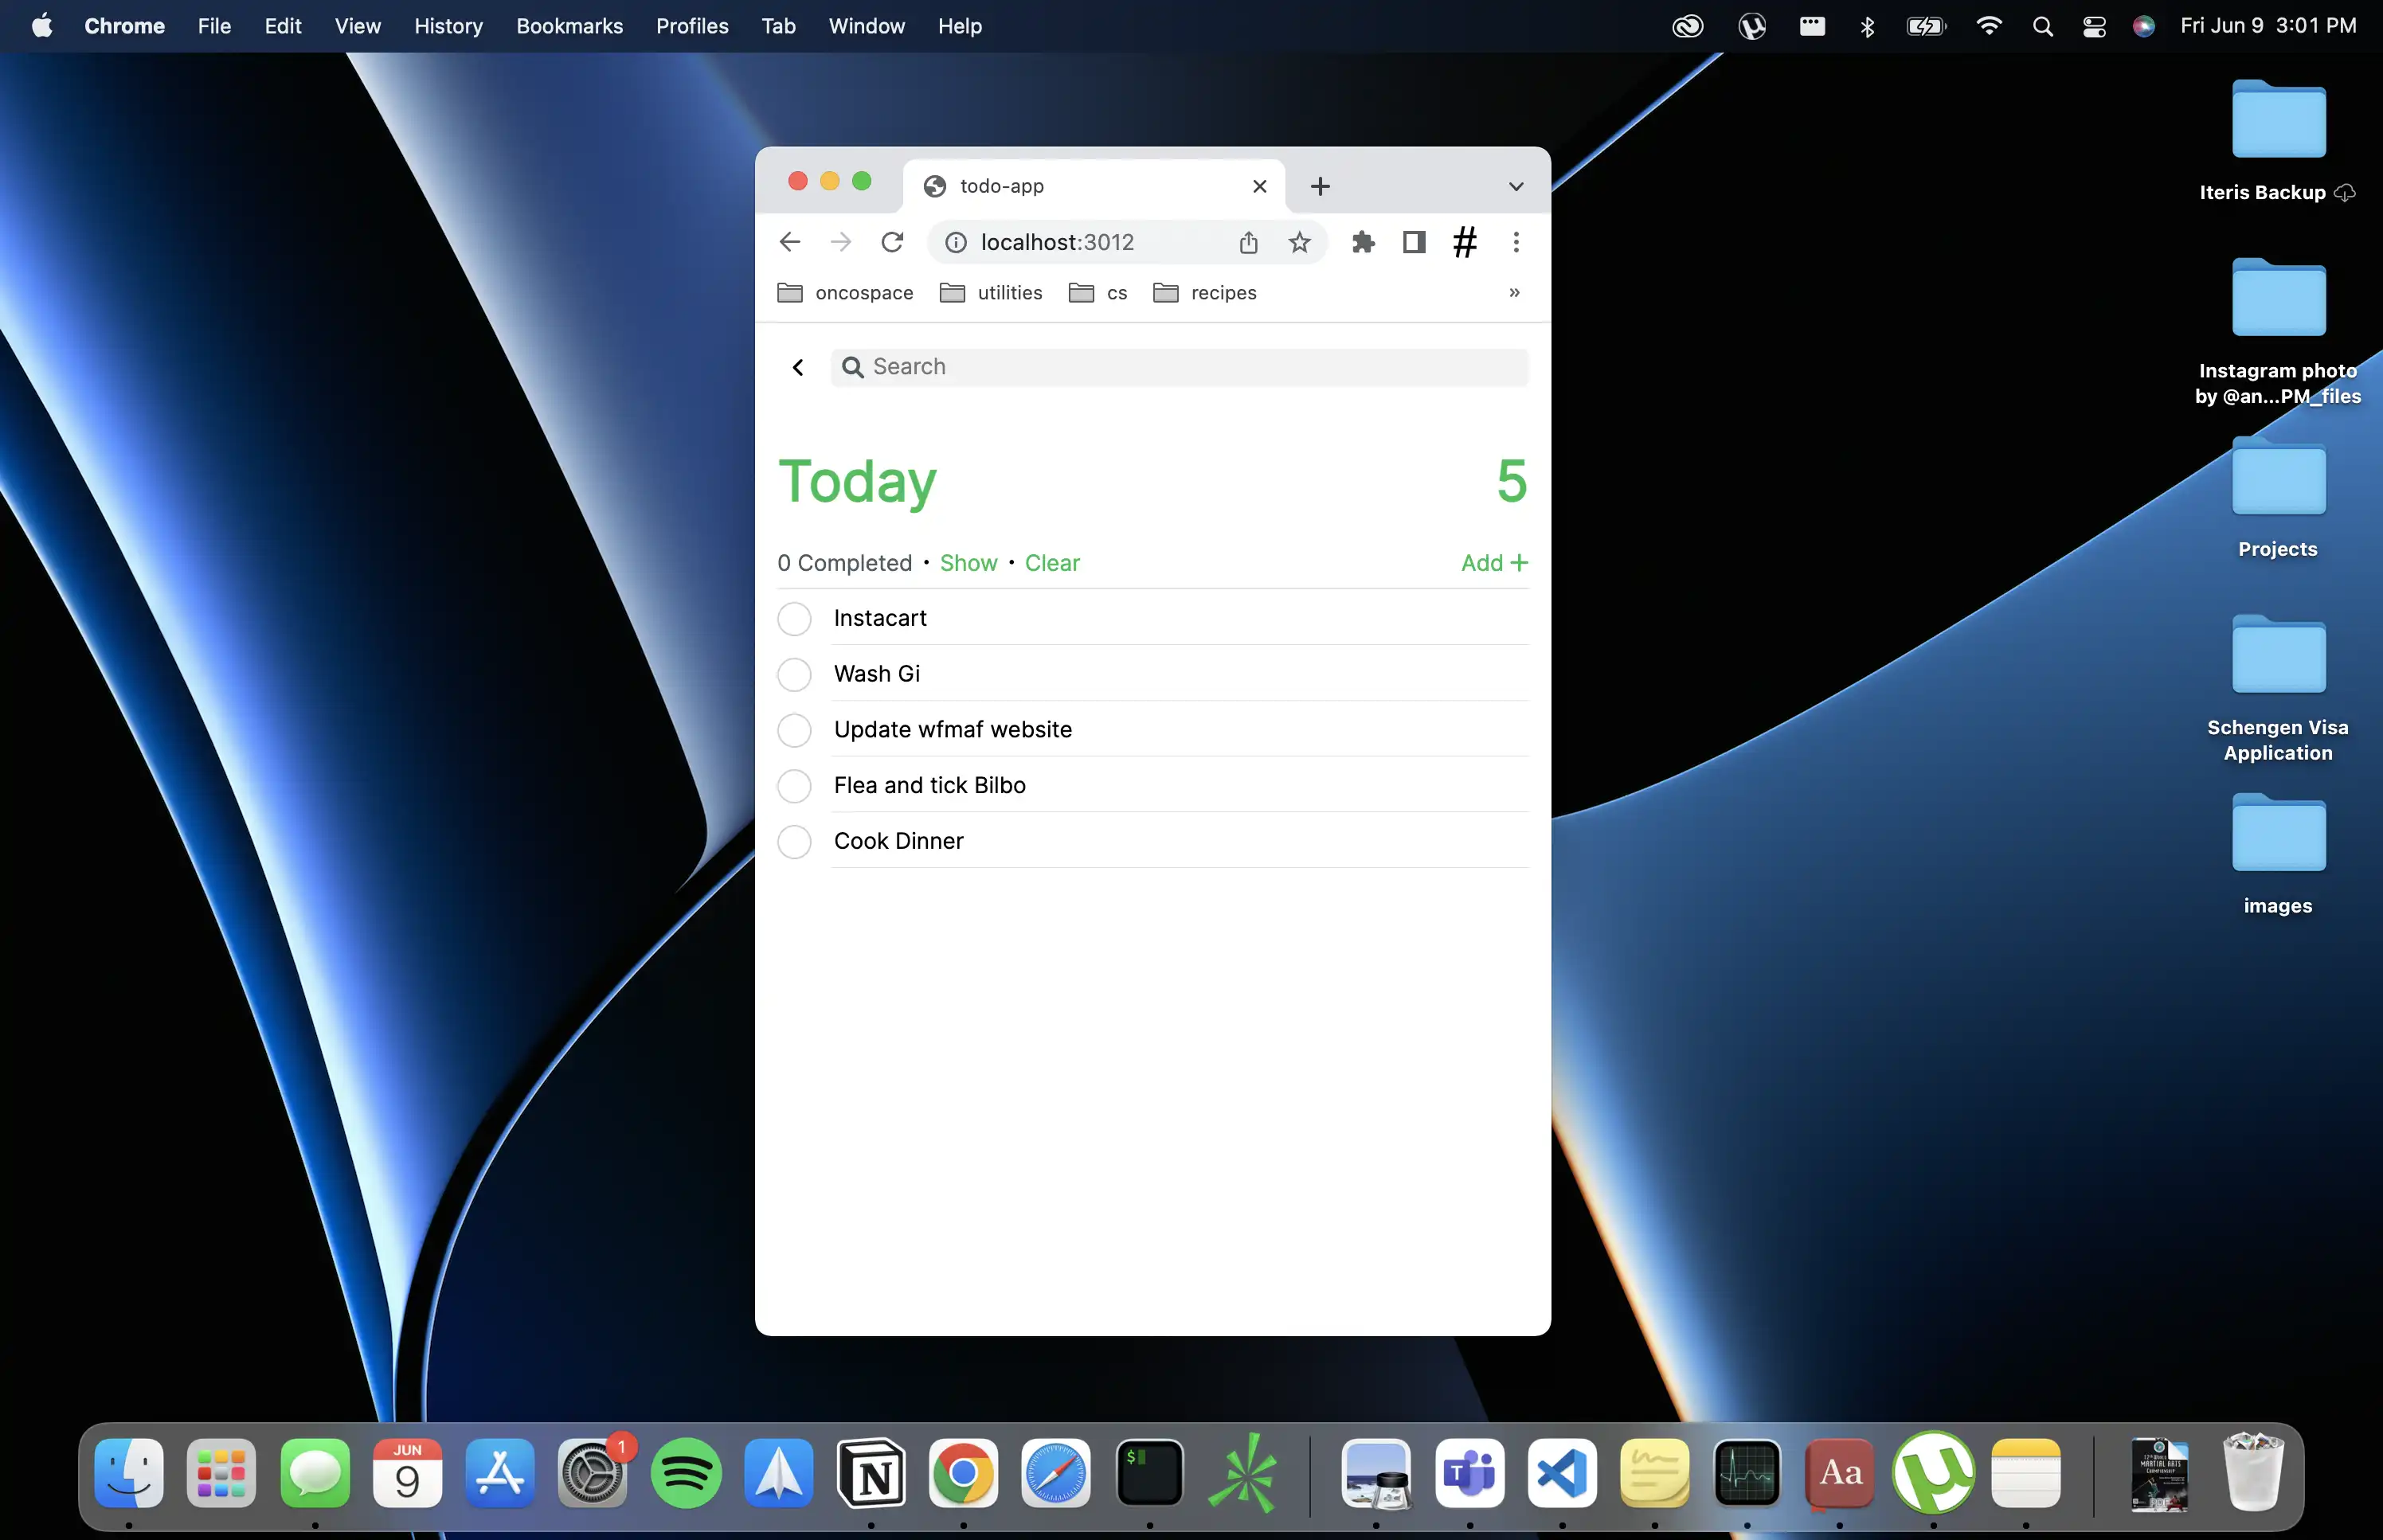Open the Bookmarks menu
The width and height of the screenshot is (2383, 1540).
point(569,26)
